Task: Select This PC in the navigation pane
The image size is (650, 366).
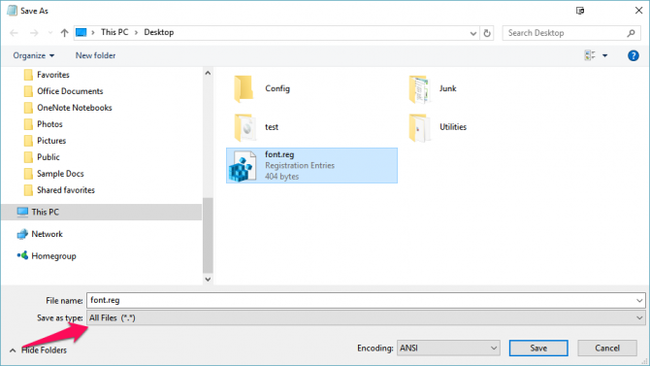Action: [x=102, y=212]
